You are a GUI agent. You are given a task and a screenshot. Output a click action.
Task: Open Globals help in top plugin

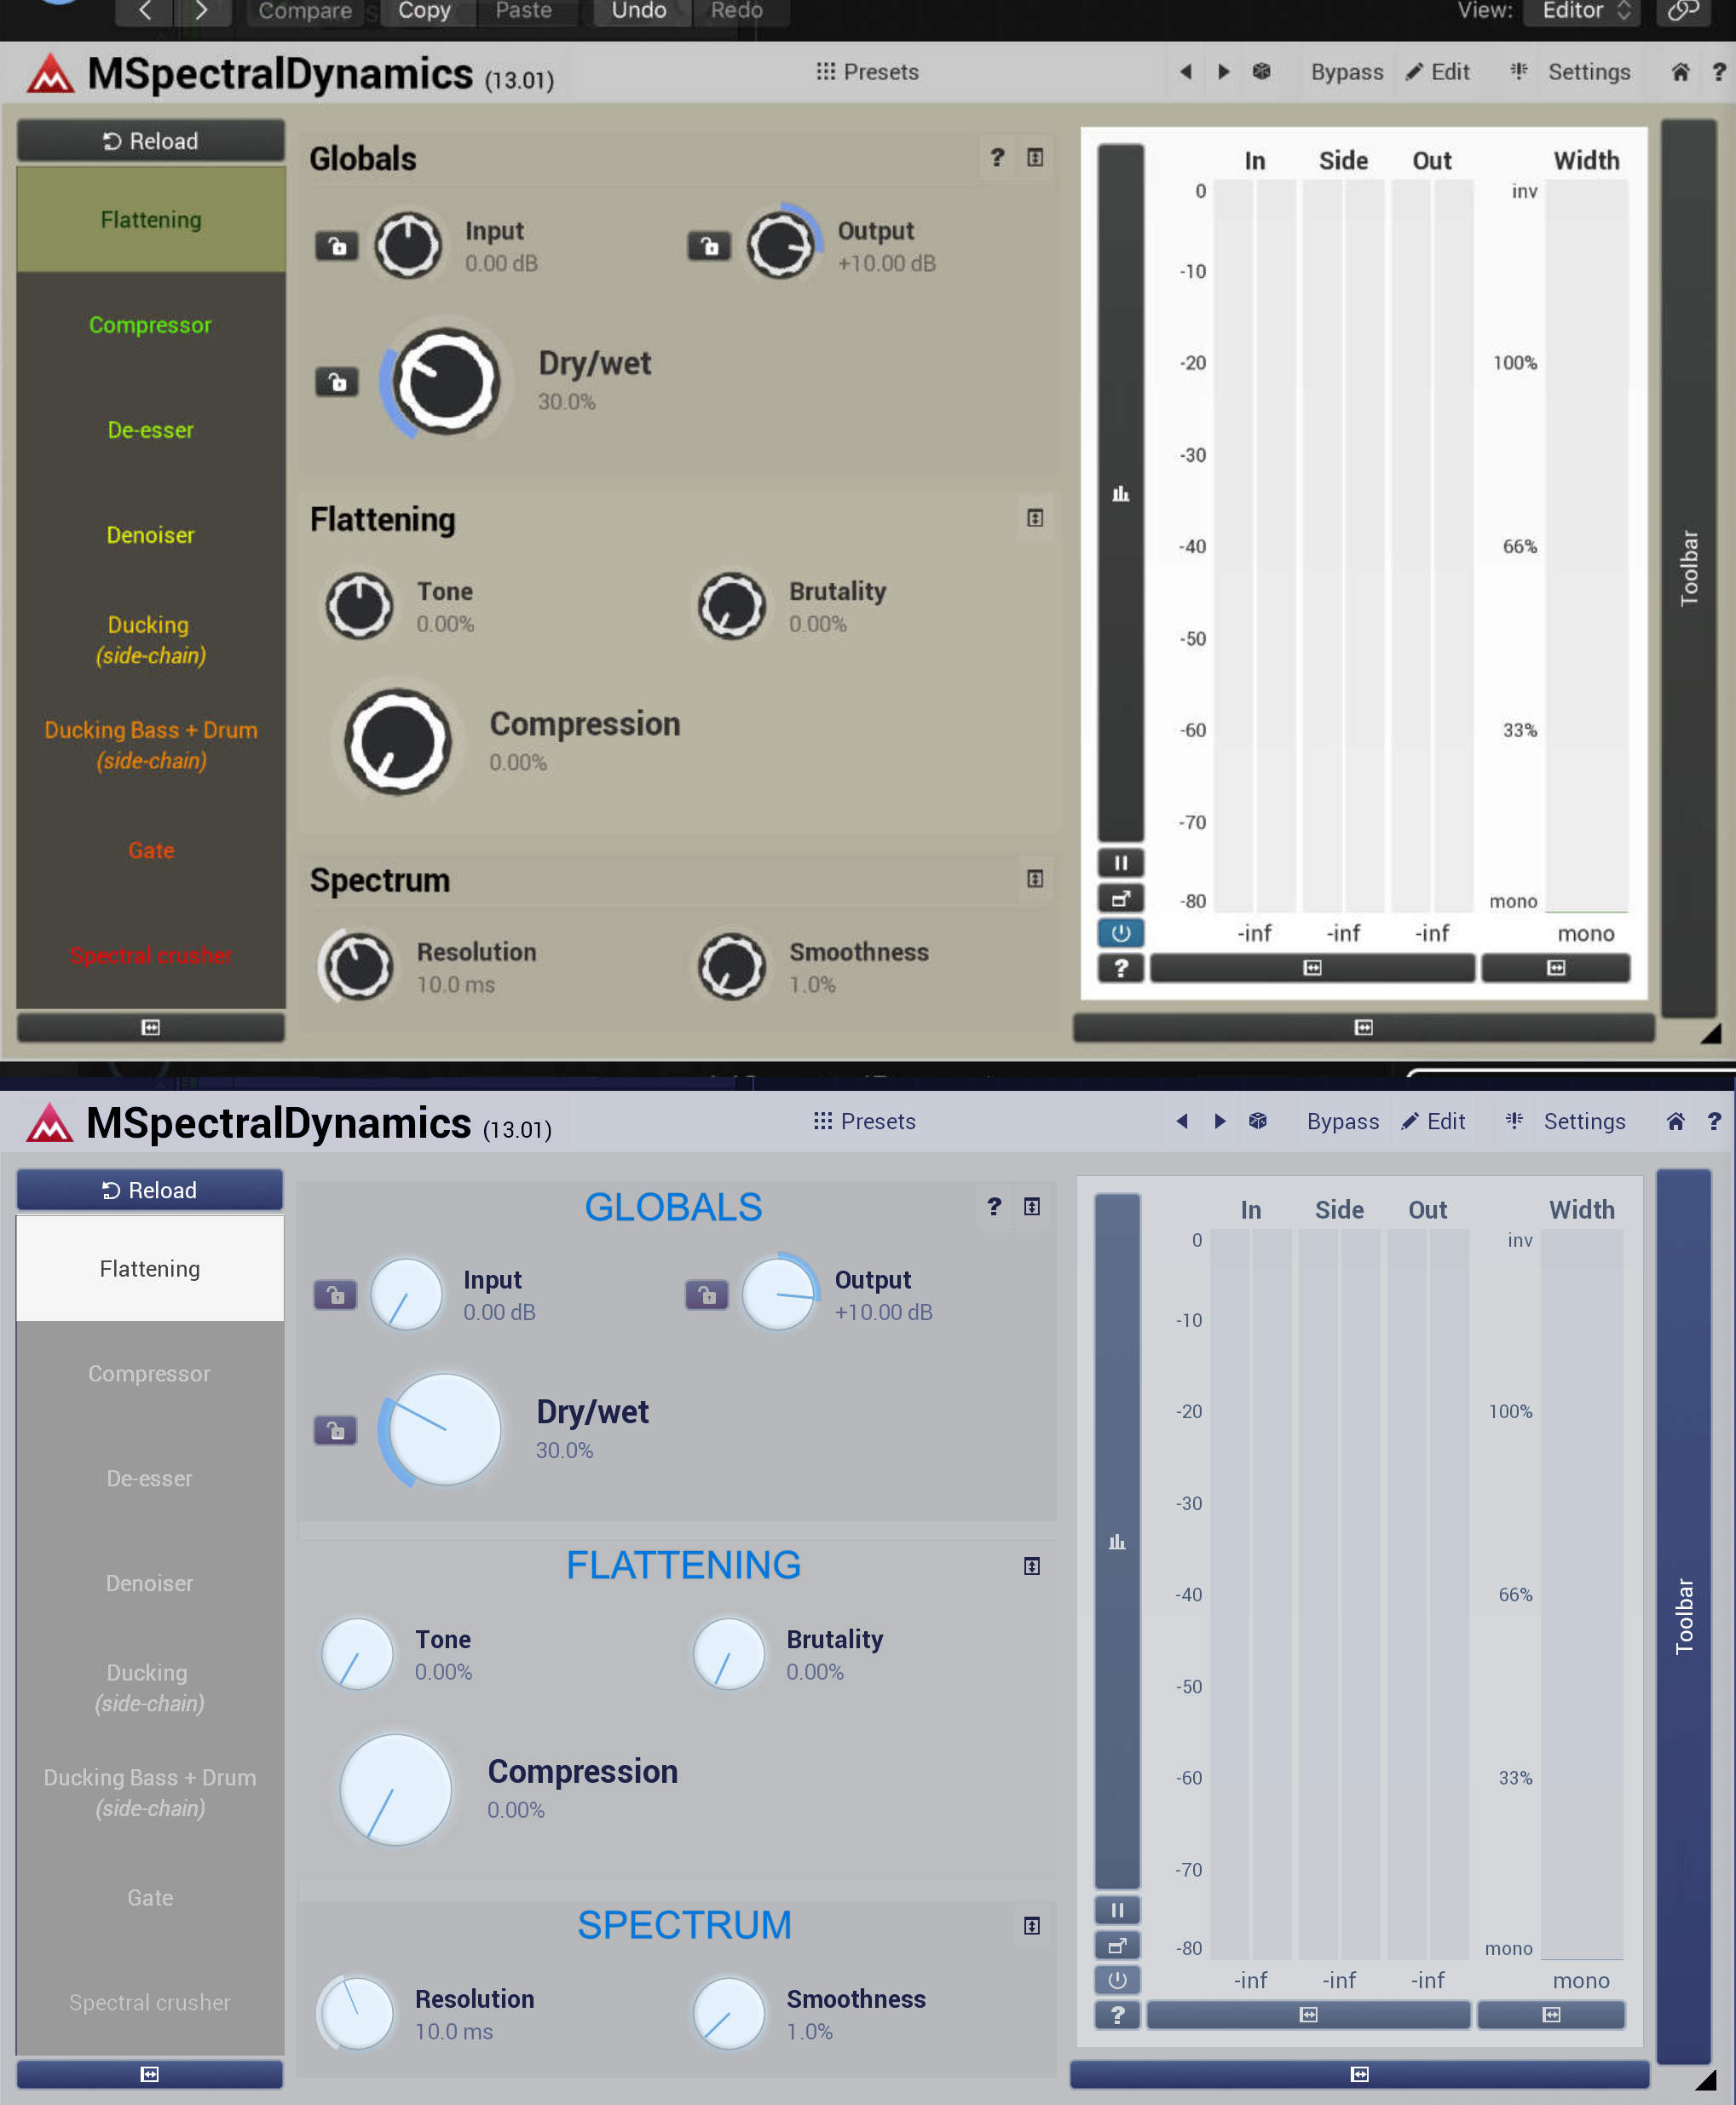(997, 158)
